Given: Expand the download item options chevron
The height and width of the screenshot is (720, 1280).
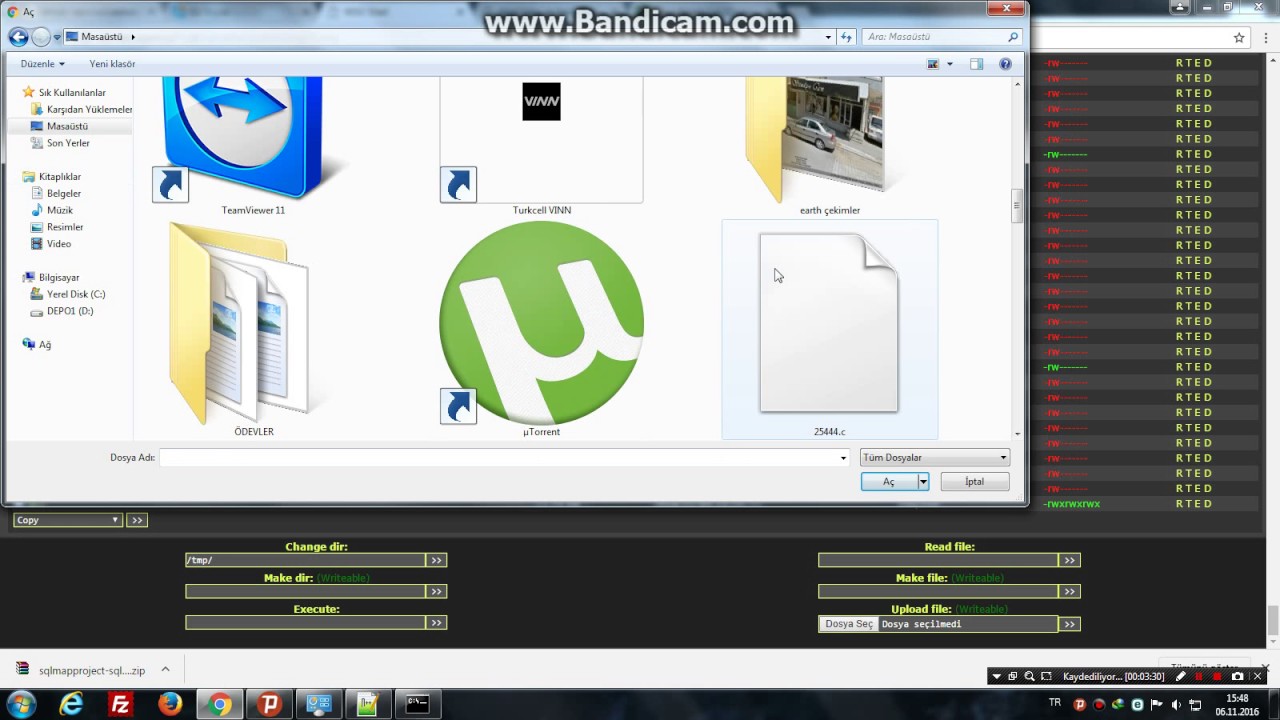Looking at the screenshot, I should pyautogui.click(x=165, y=670).
